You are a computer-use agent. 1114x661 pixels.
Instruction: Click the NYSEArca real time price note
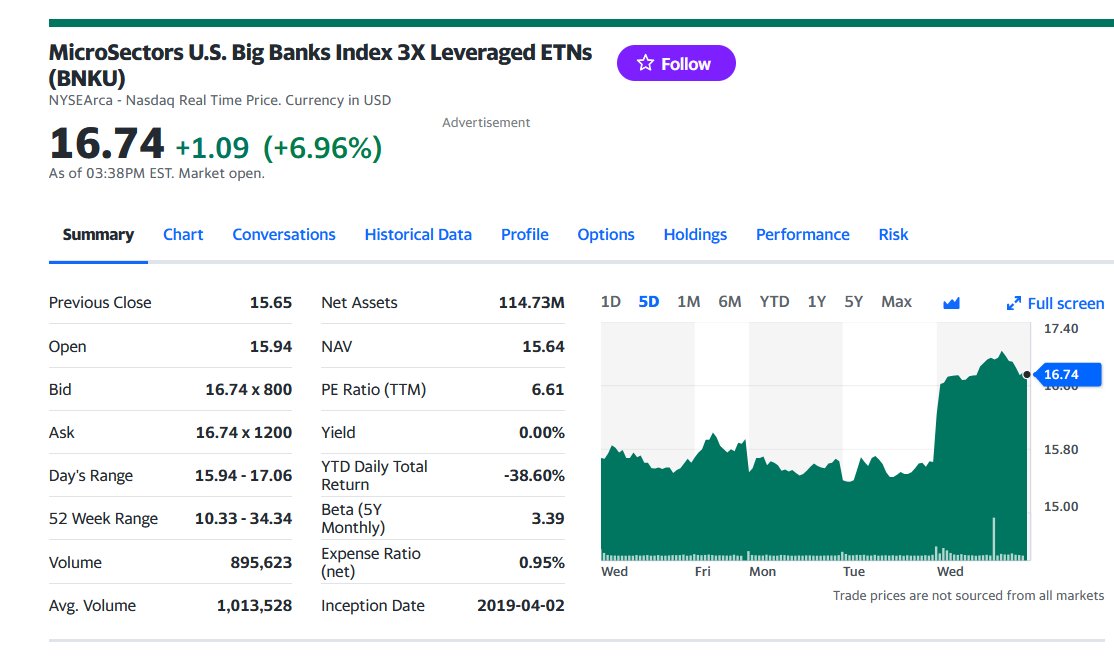point(220,100)
